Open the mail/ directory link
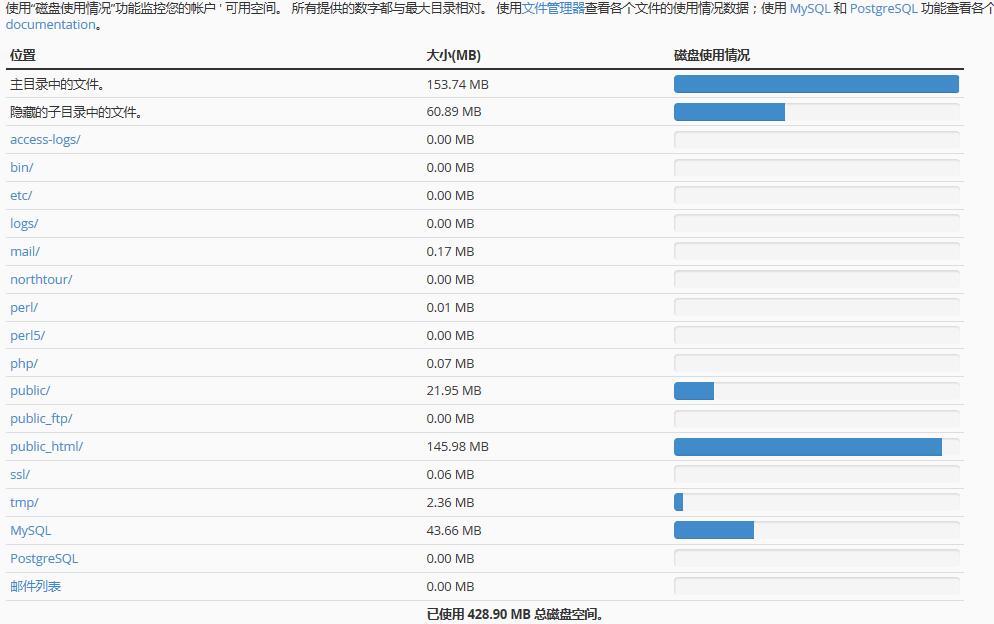 click(x=24, y=251)
